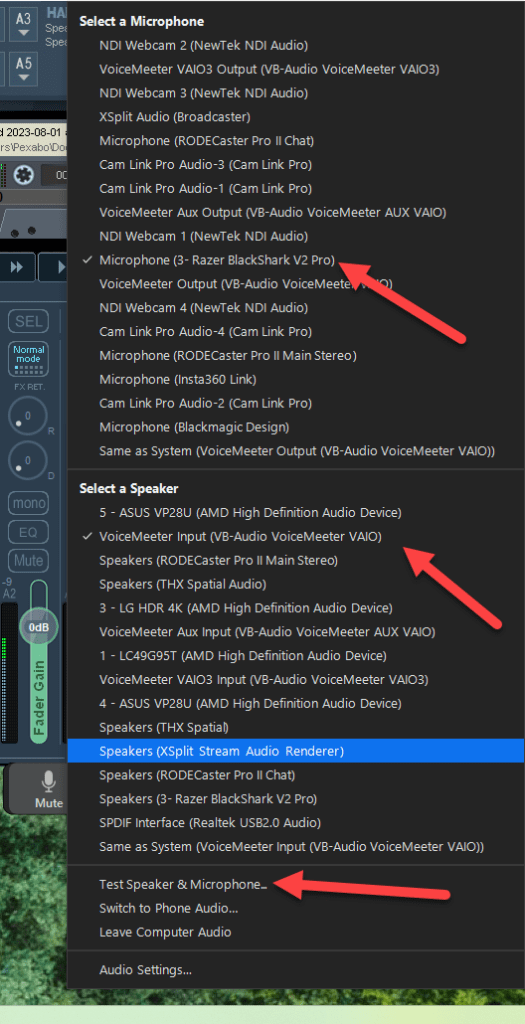Select Microphone (Insta360 Link) as input

coord(178,379)
